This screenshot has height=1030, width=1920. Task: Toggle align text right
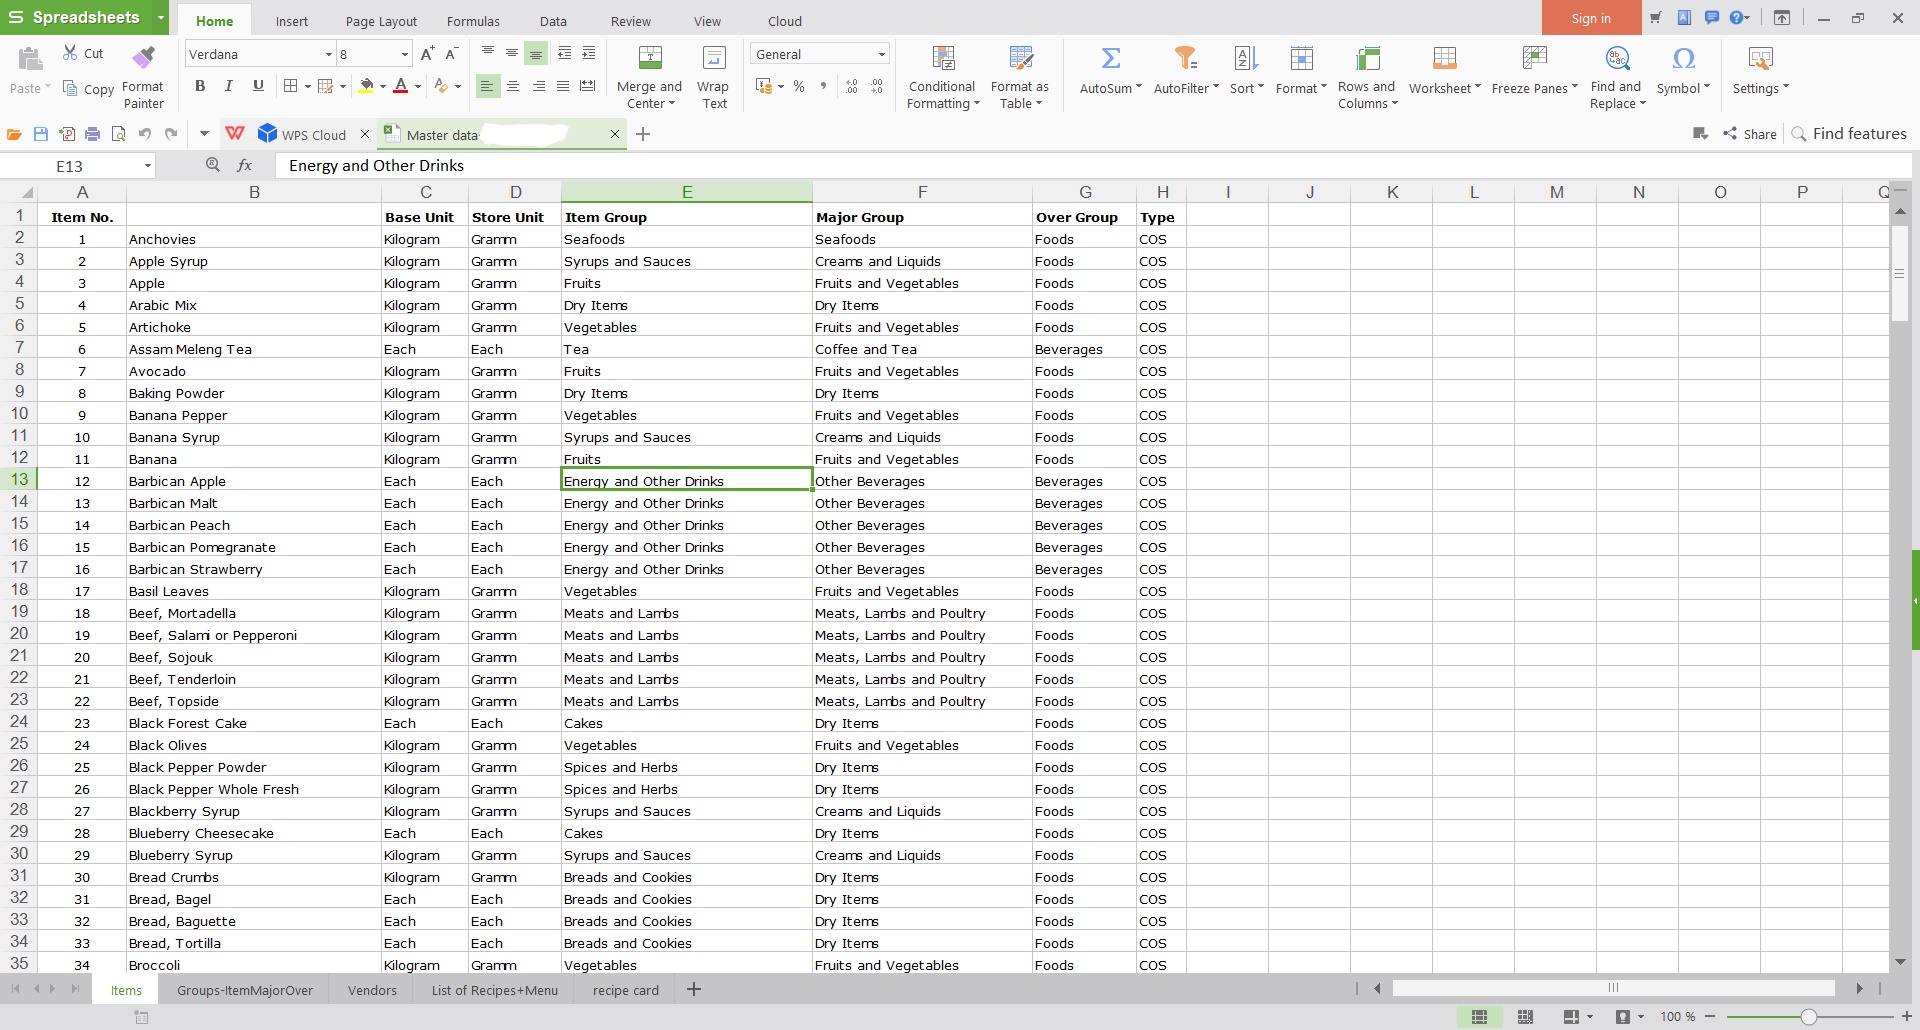pyautogui.click(x=538, y=87)
